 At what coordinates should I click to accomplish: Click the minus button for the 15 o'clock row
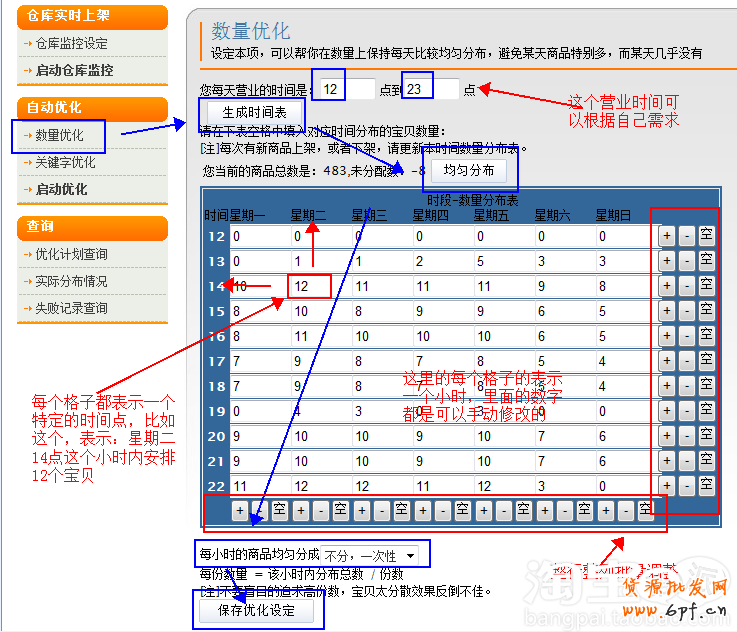click(686, 311)
